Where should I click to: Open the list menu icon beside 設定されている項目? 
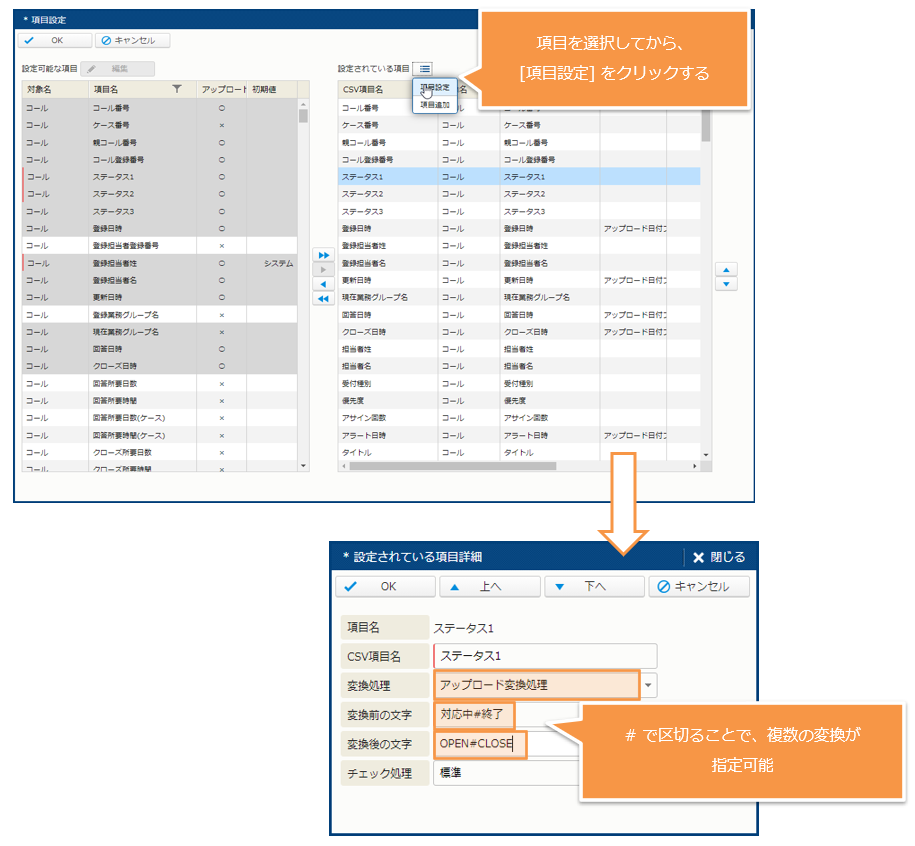[x=425, y=68]
